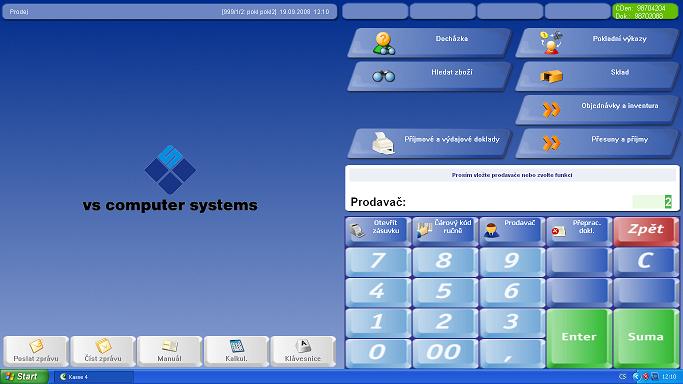Click the green Suma key
Viewport: 683px width, 384px height.
click(x=646, y=338)
